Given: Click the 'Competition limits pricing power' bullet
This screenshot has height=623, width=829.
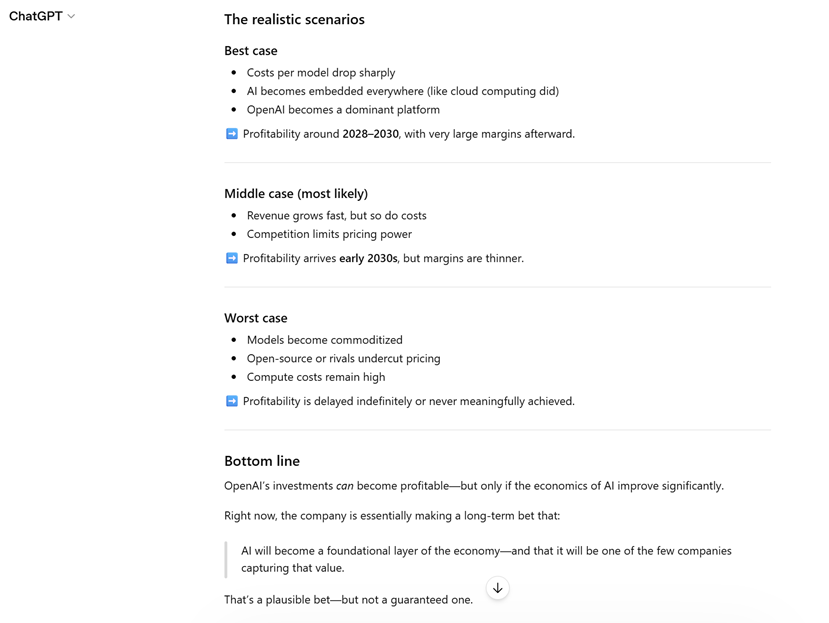Looking at the screenshot, I should coord(329,234).
